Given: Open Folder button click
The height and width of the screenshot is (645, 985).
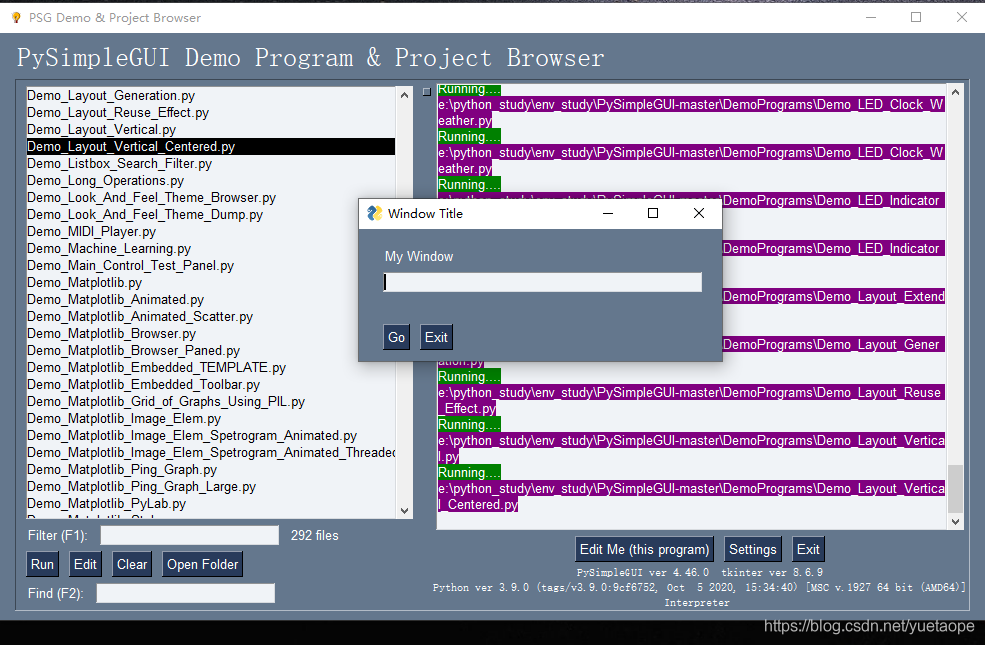Looking at the screenshot, I should coord(202,564).
